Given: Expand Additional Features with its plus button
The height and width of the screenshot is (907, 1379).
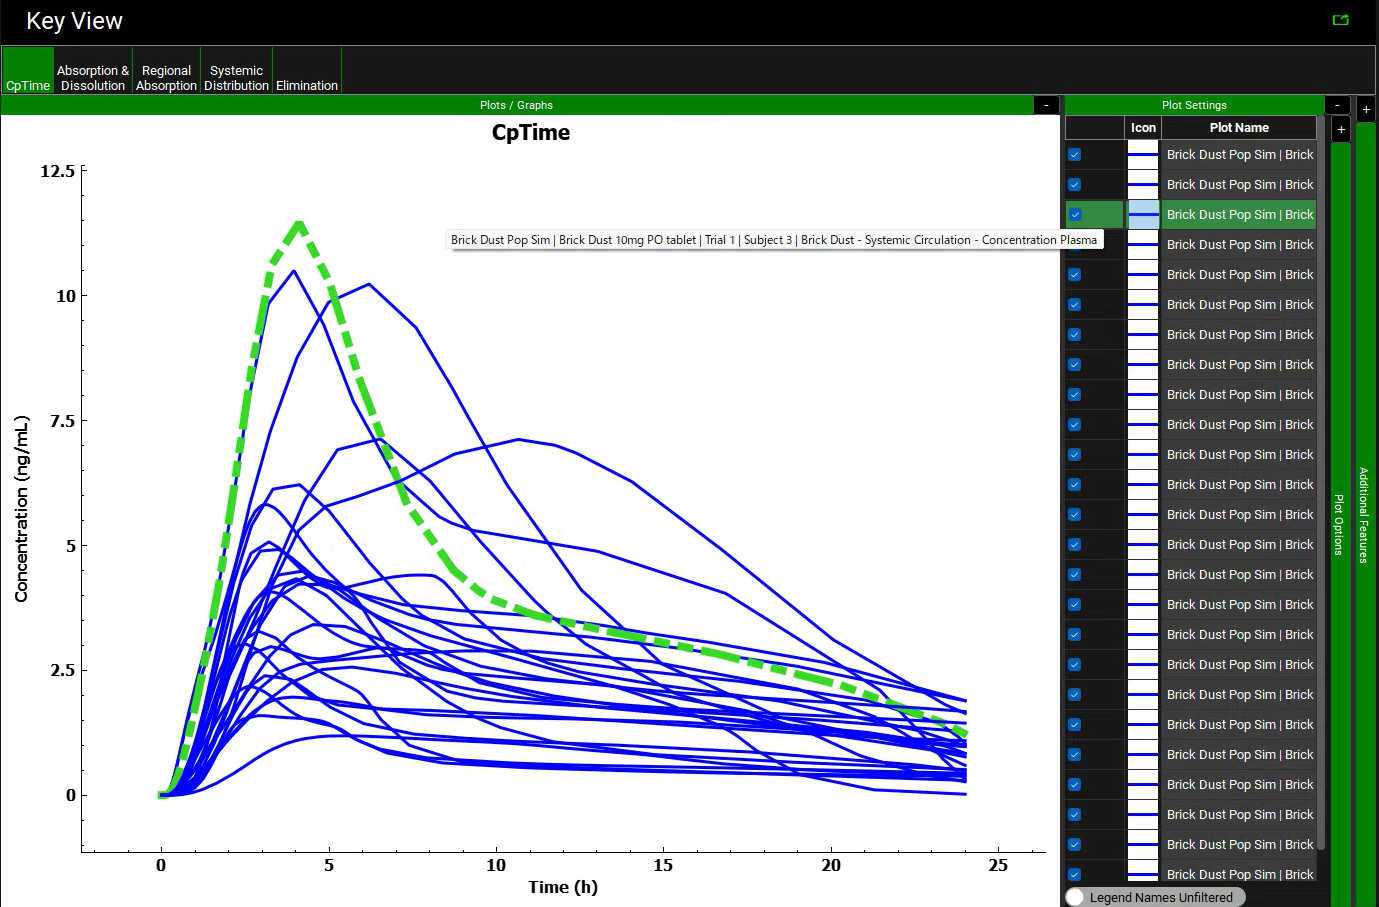Looking at the screenshot, I should [1366, 109].
